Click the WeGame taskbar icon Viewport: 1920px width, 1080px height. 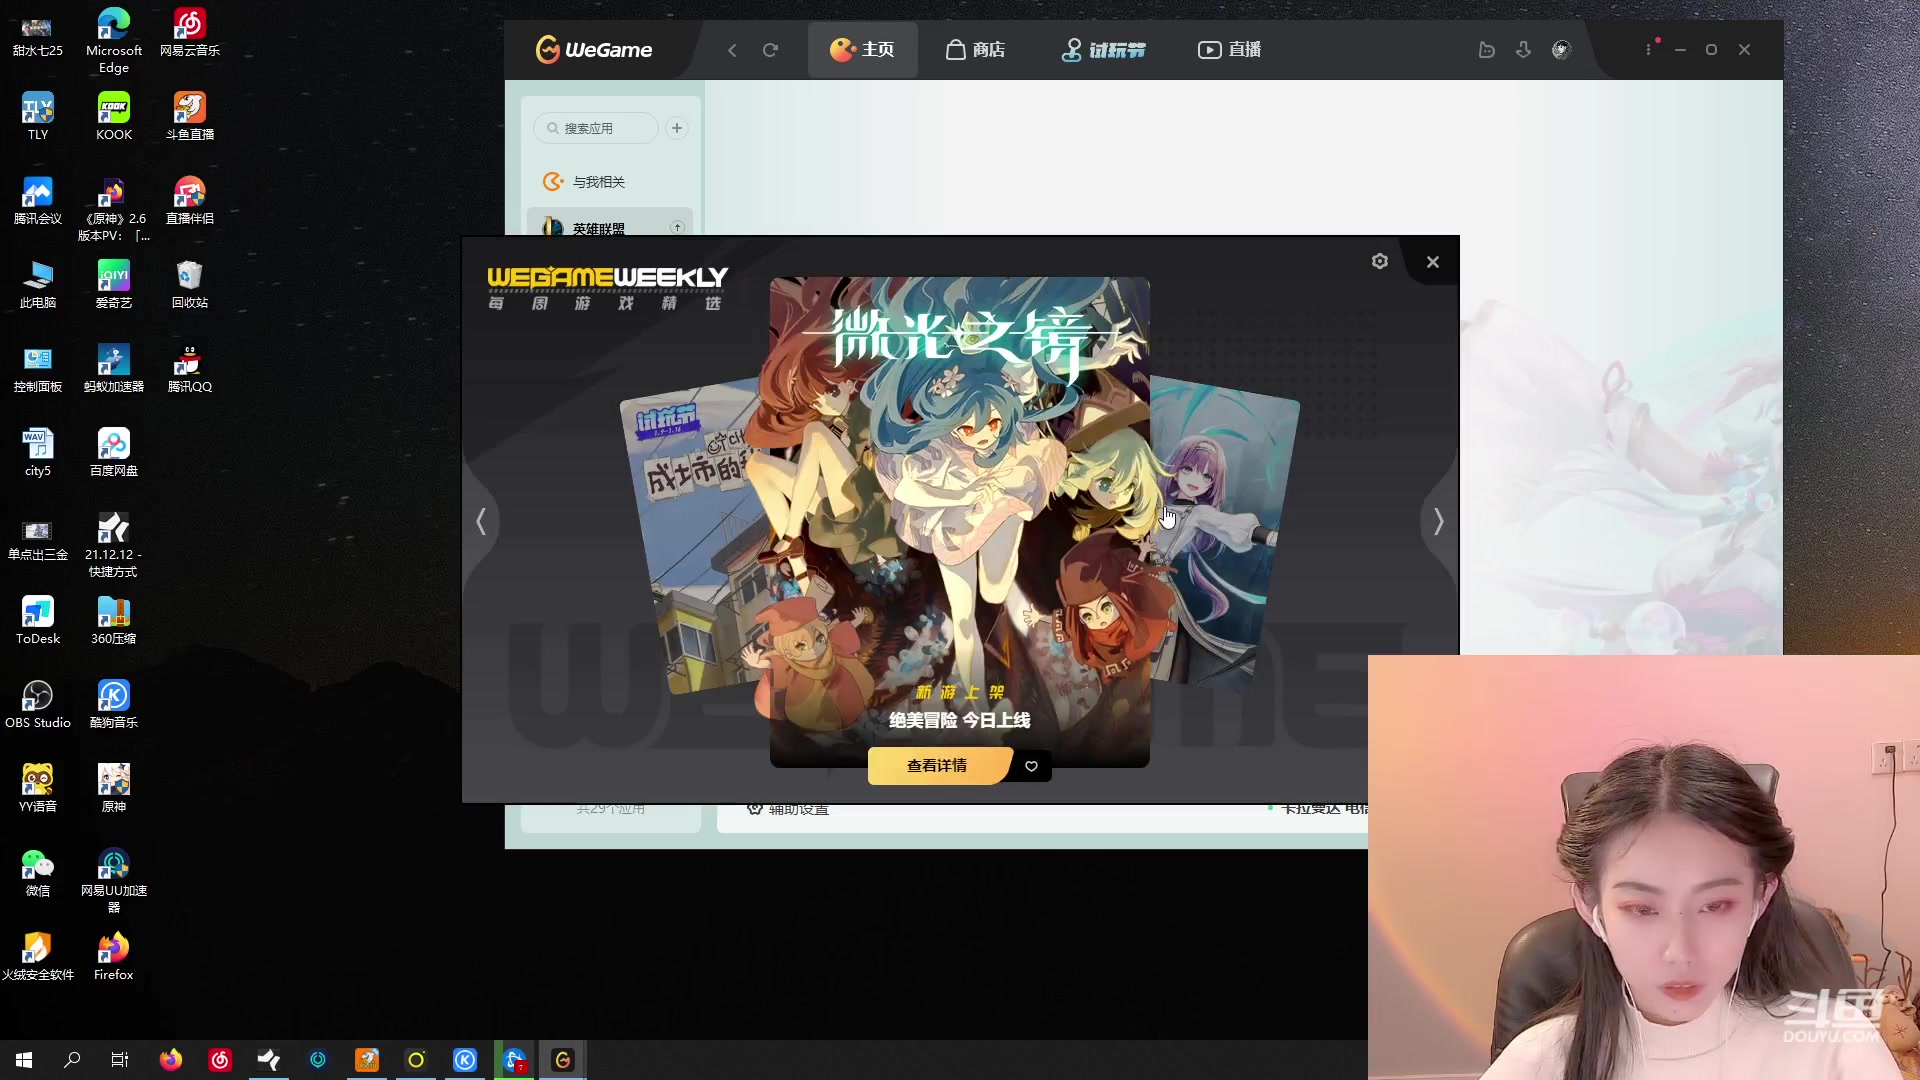click(563, 1060)
